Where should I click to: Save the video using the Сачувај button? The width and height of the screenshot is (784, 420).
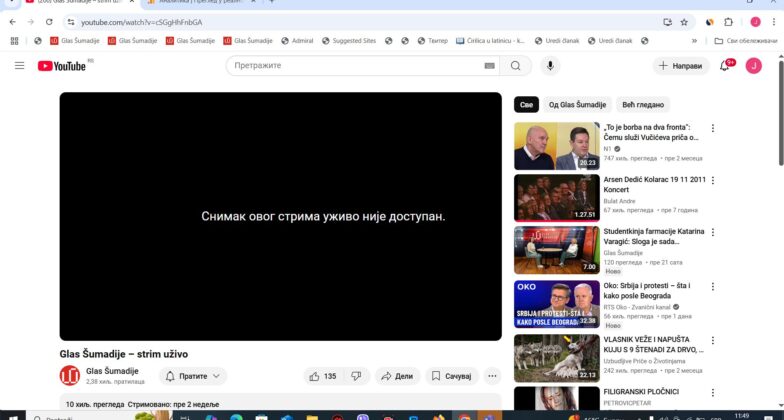[x=451, y=376]
